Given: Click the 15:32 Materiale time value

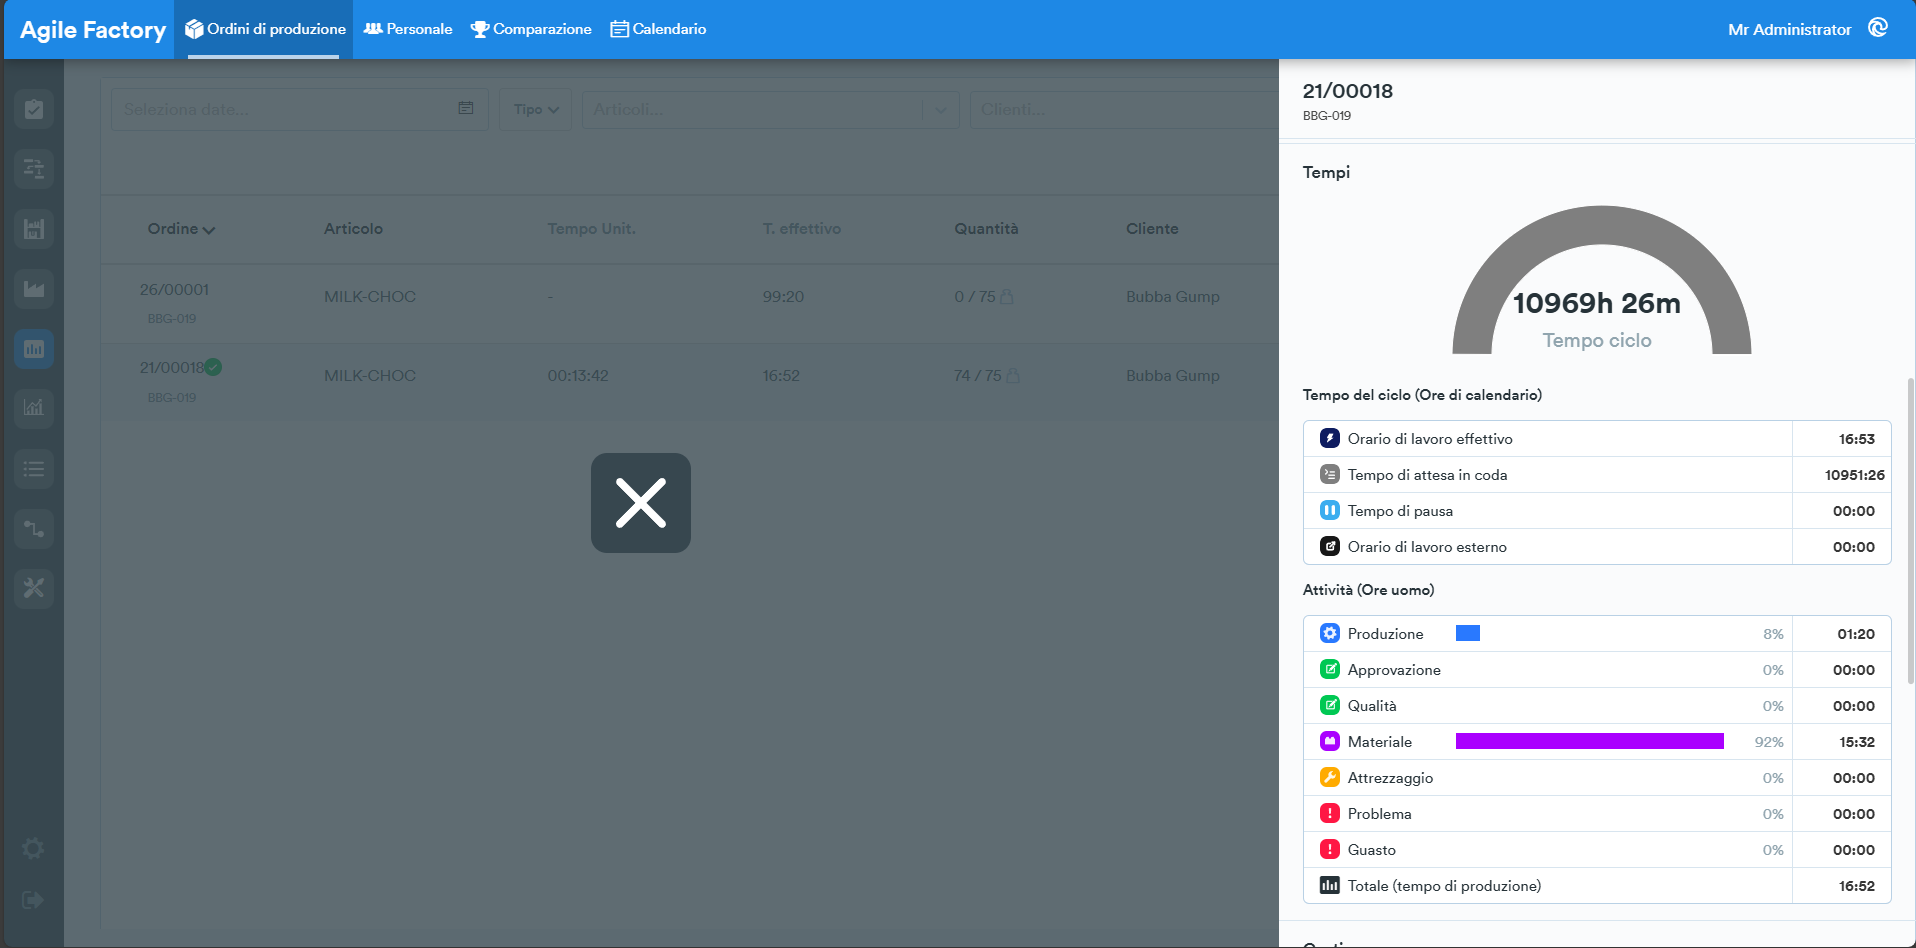Looking at the screenshot, I should click(x=1857, y=742).
